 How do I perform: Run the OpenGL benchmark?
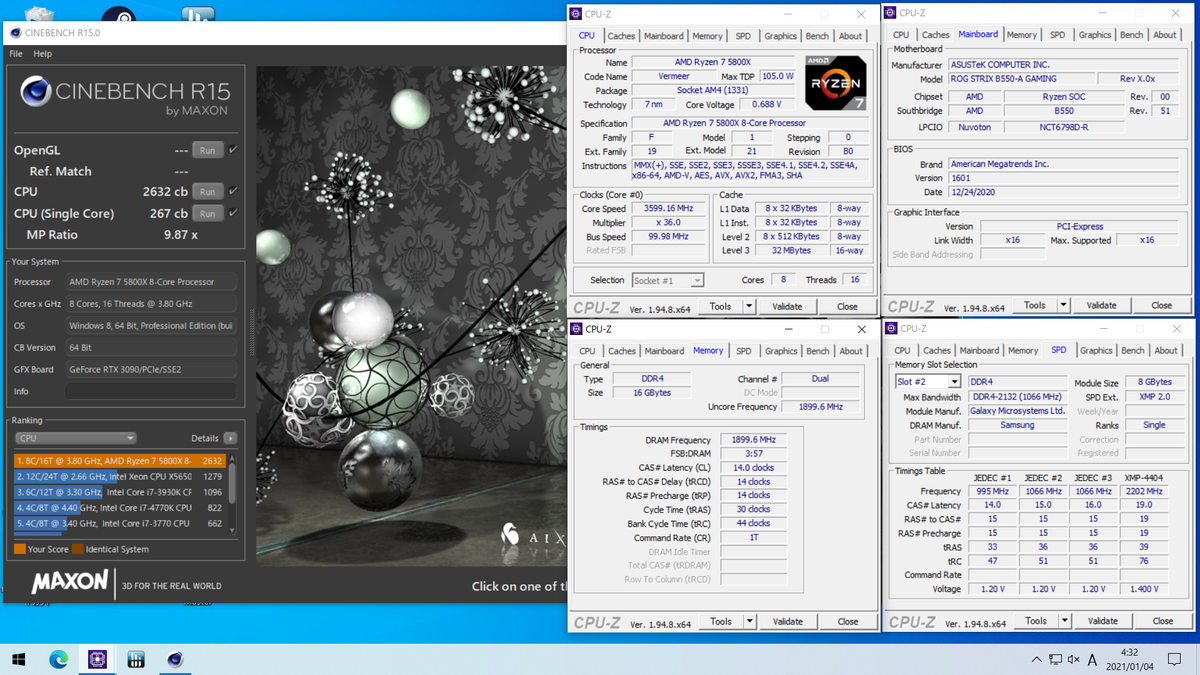click(x=207, y=150)
